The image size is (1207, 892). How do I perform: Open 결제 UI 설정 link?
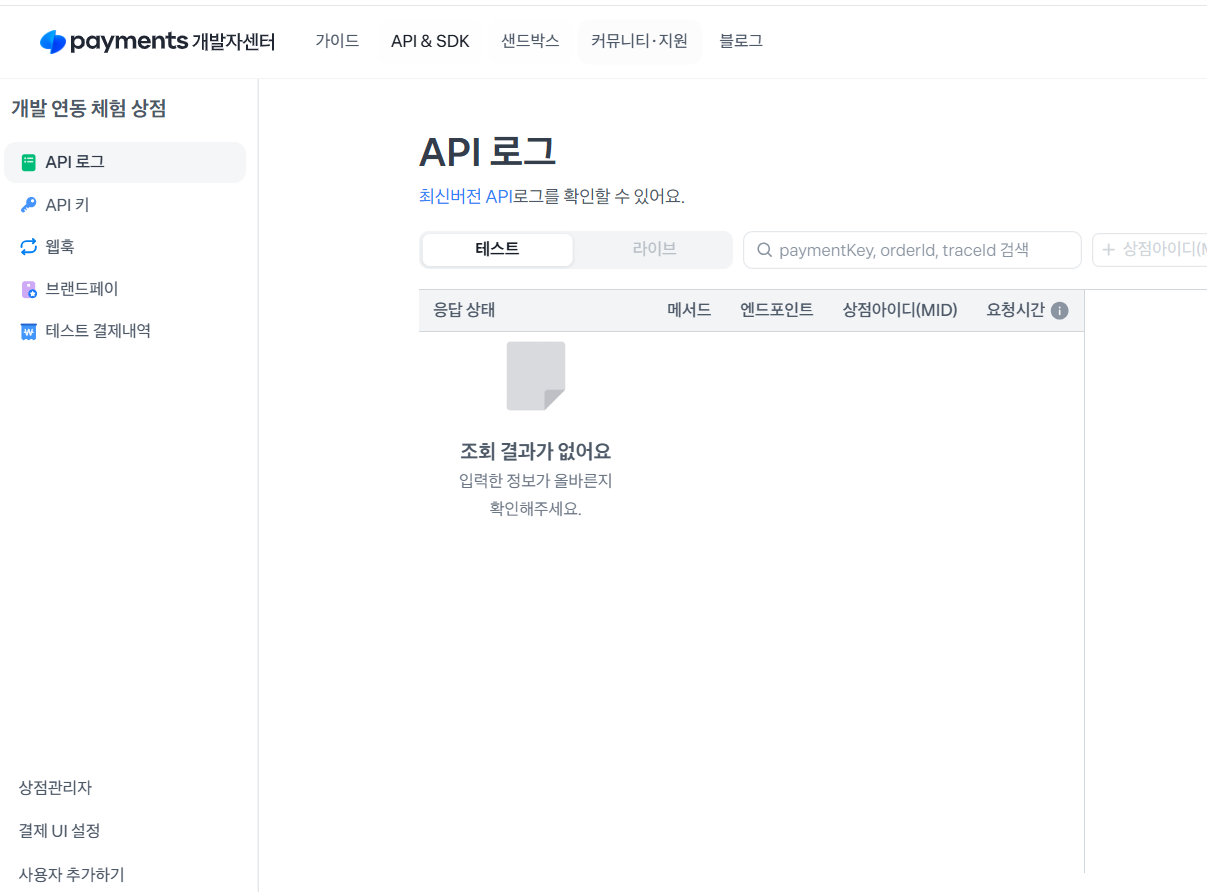[x=59, y=831]
